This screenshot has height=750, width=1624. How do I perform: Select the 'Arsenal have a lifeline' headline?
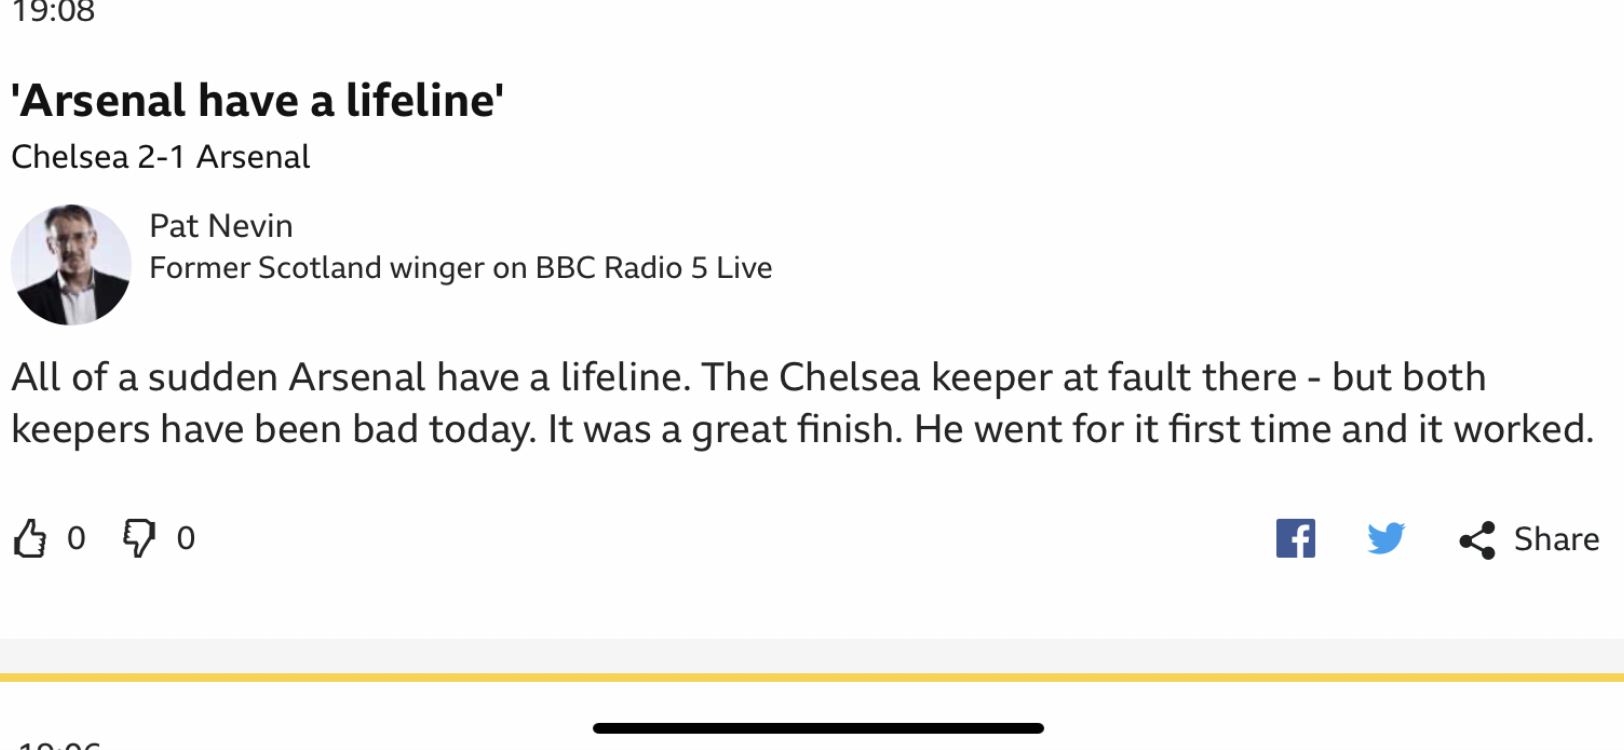pos(257,101)
